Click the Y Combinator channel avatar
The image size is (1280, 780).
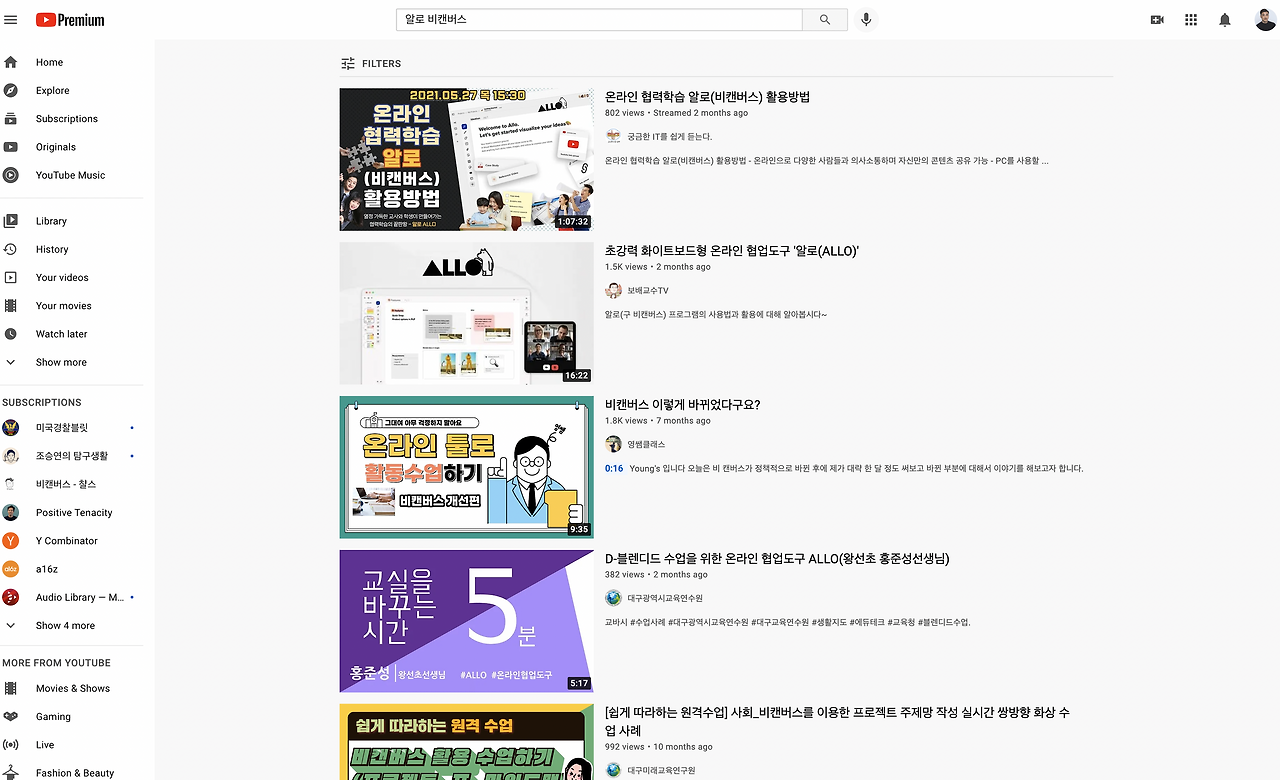[x=11, y=541]
